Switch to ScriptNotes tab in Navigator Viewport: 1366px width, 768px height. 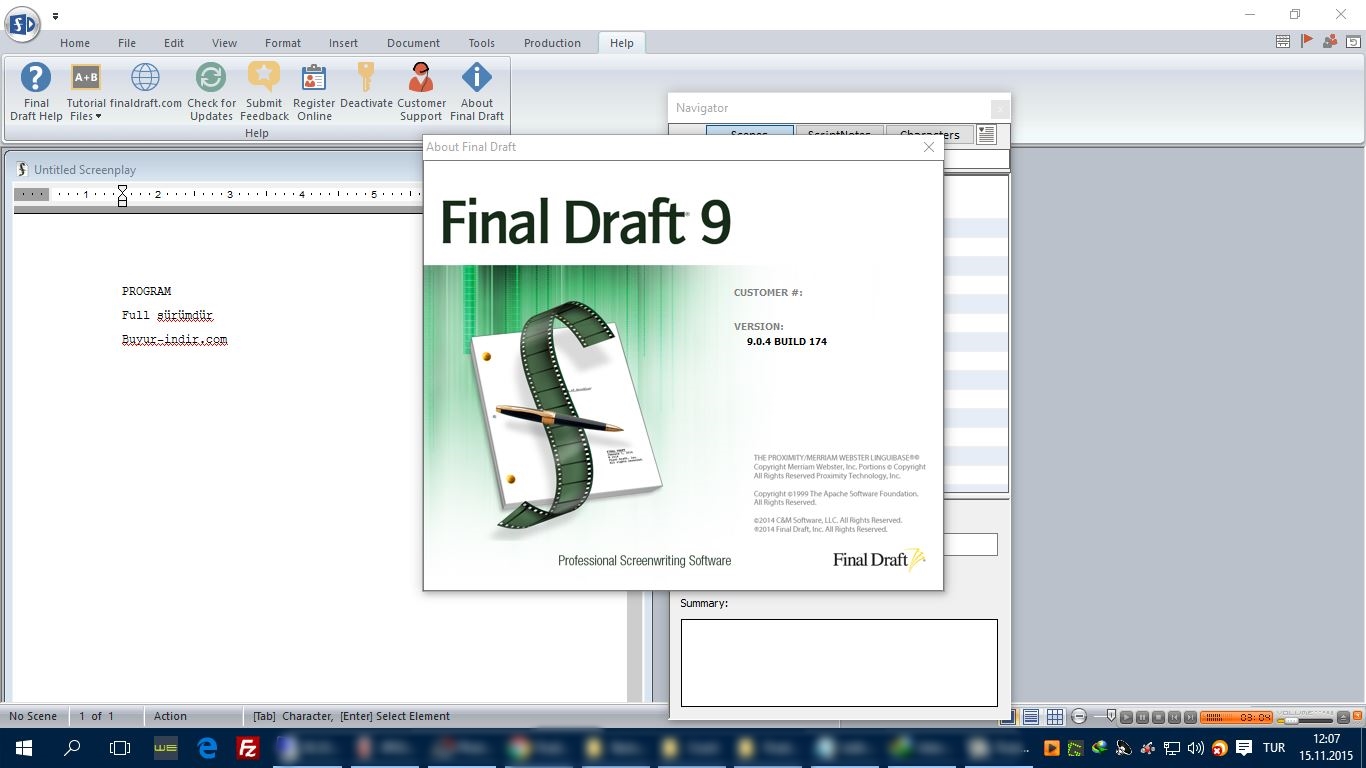click(x=840, y=134)
